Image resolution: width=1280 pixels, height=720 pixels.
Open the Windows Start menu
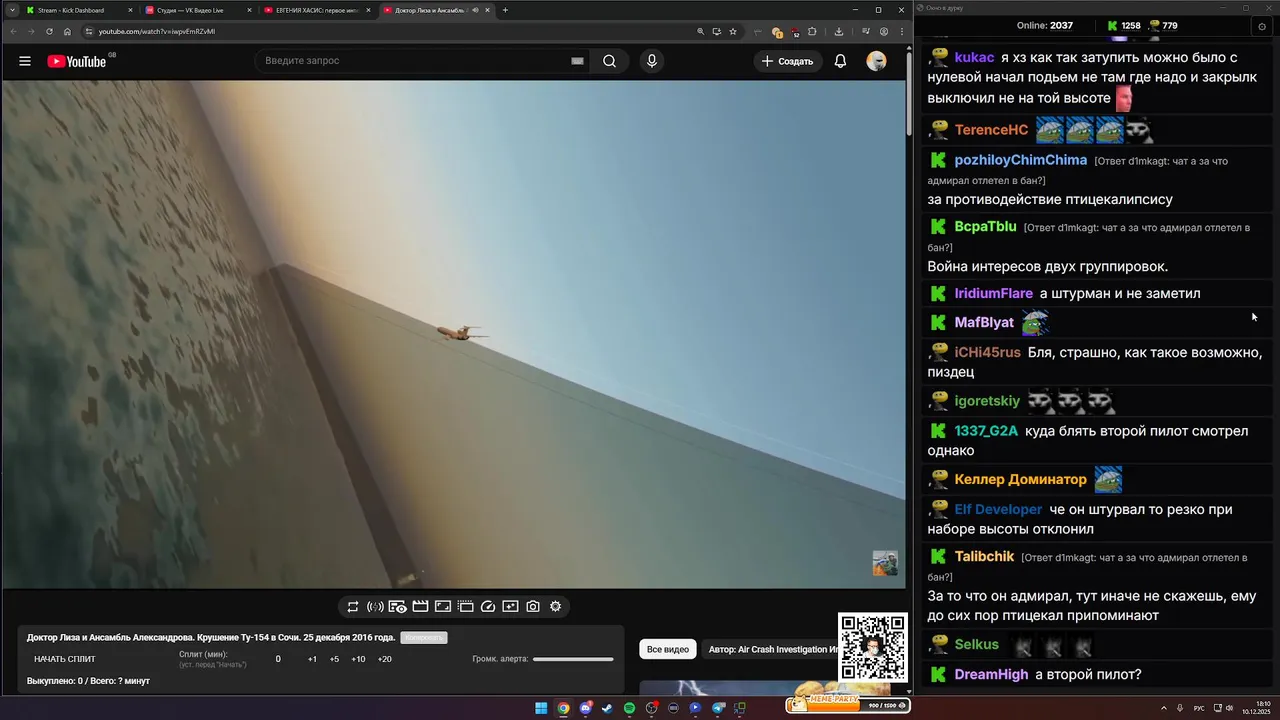coord(541,708)
